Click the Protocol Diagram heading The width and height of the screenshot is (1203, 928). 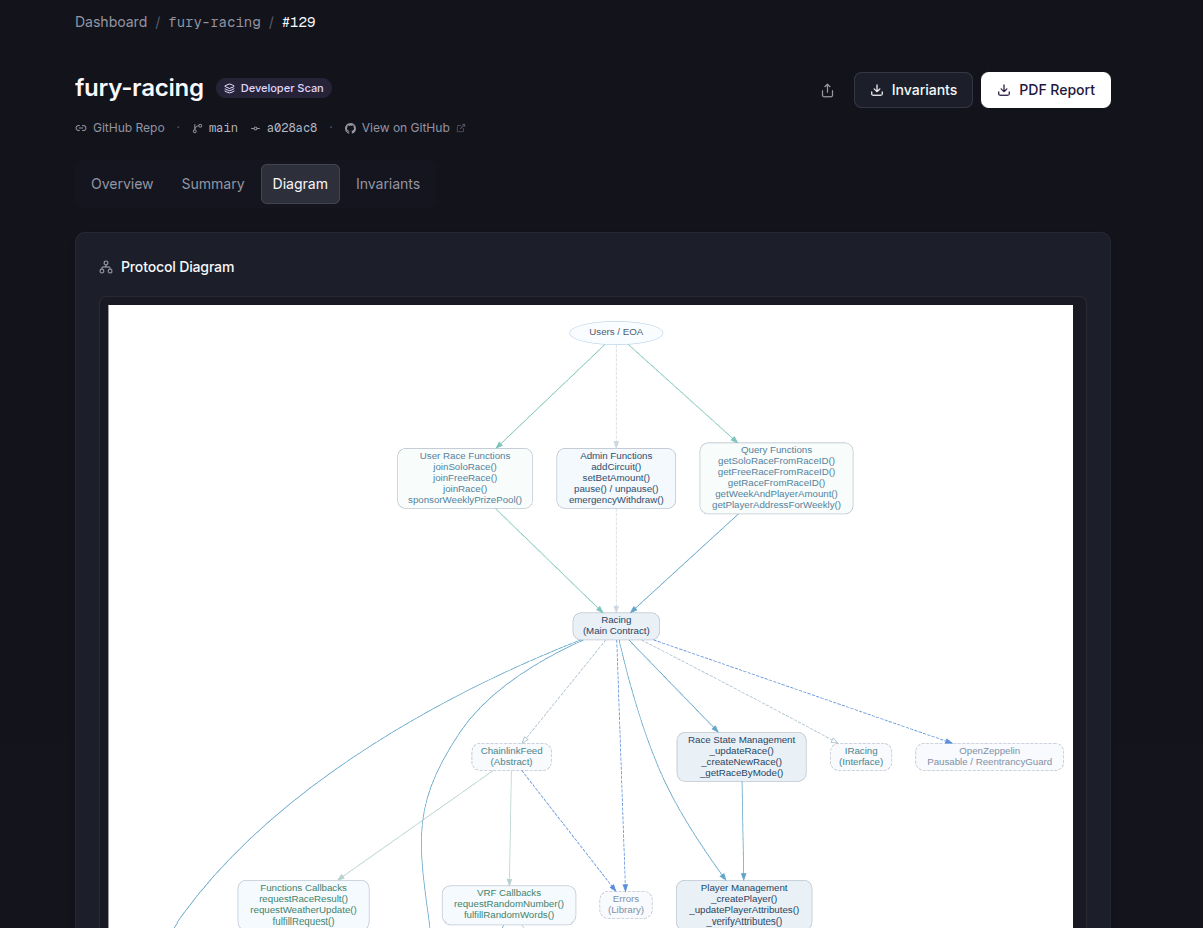[177, 267]
